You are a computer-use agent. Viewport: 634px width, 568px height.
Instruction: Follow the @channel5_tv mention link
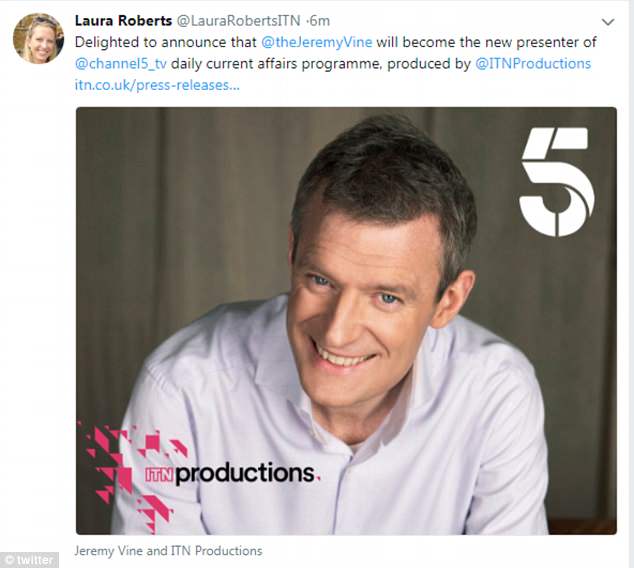[x=120, y=64]
